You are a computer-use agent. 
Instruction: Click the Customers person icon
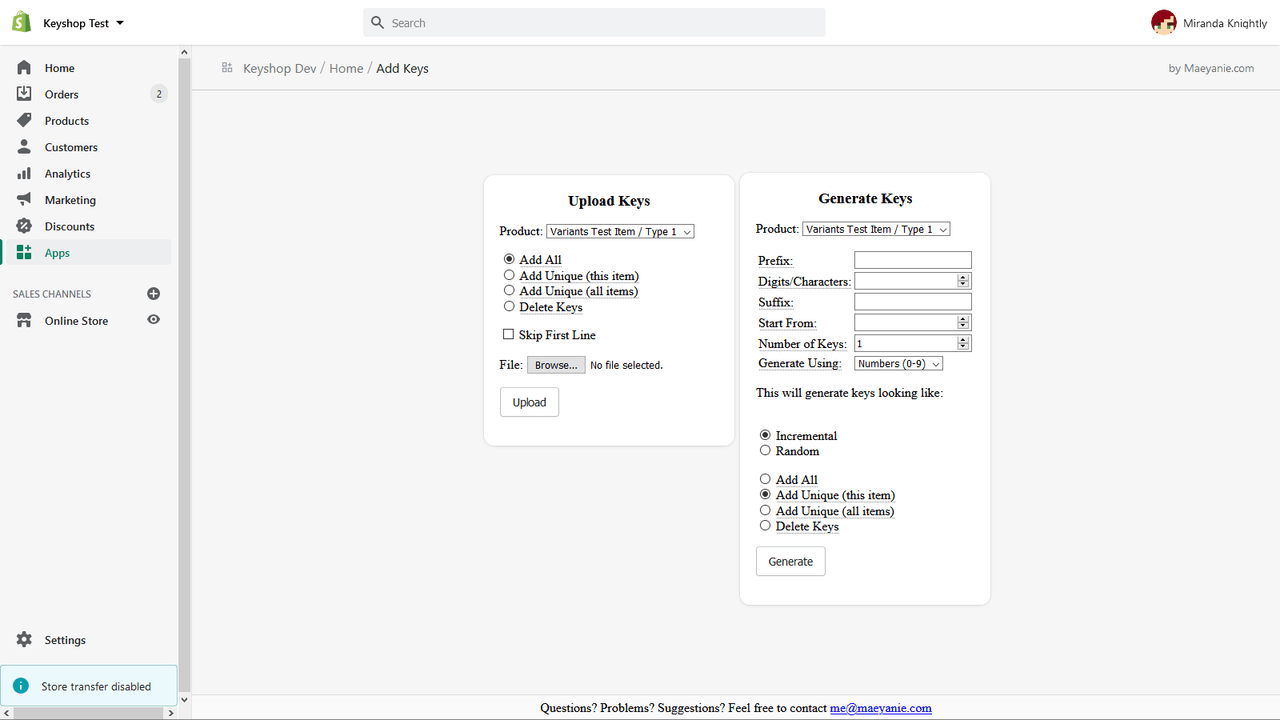pyautogui.click(x=24, y=147)
